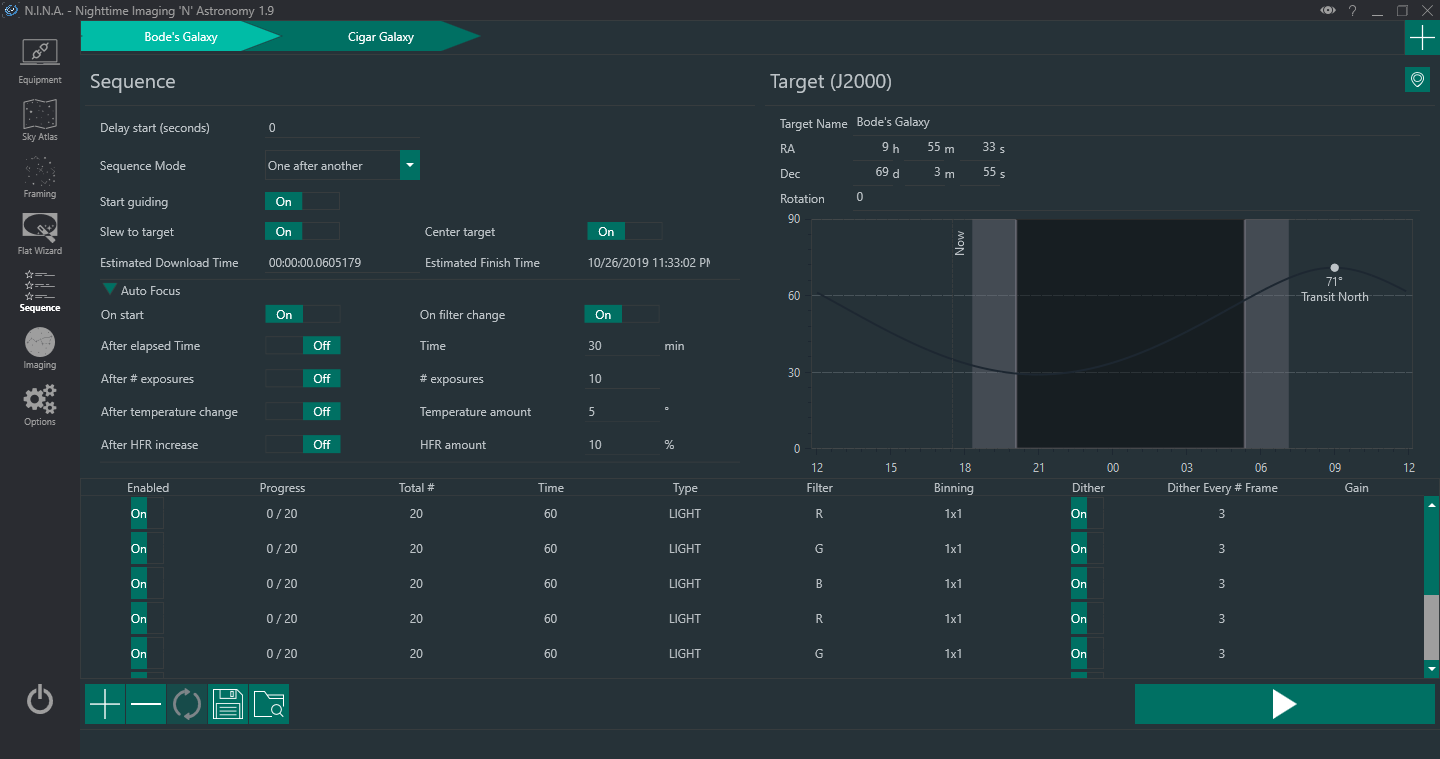
Task: Start the sequence with play button
Action: tap(1284, 704)
